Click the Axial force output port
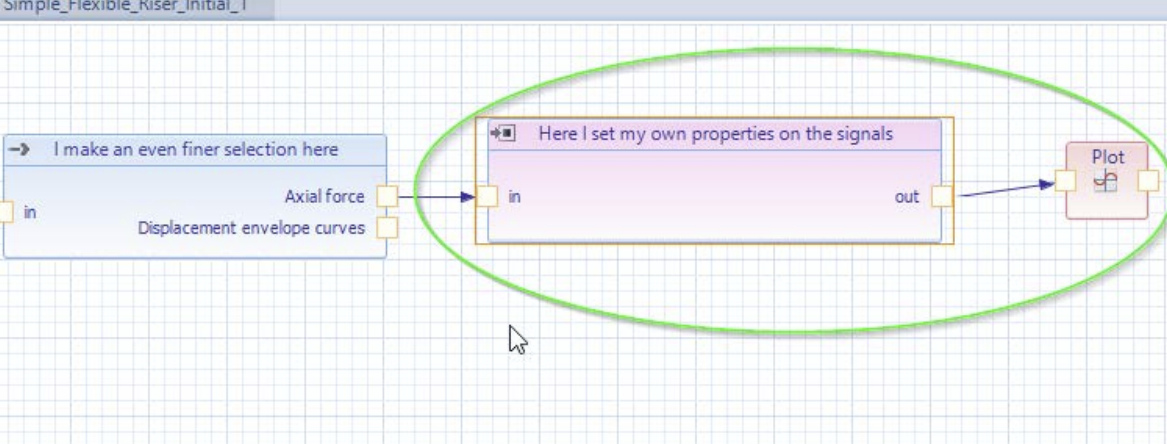 click(386, 197)
